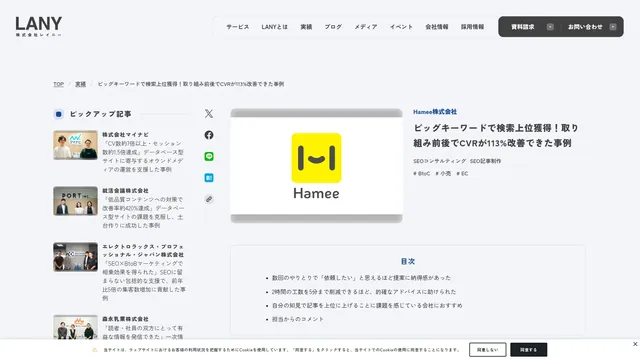Click the Hamee株式会社 company link
Image resolution: width=640 pixels, height=360 pixels.
tap(435, 112)
